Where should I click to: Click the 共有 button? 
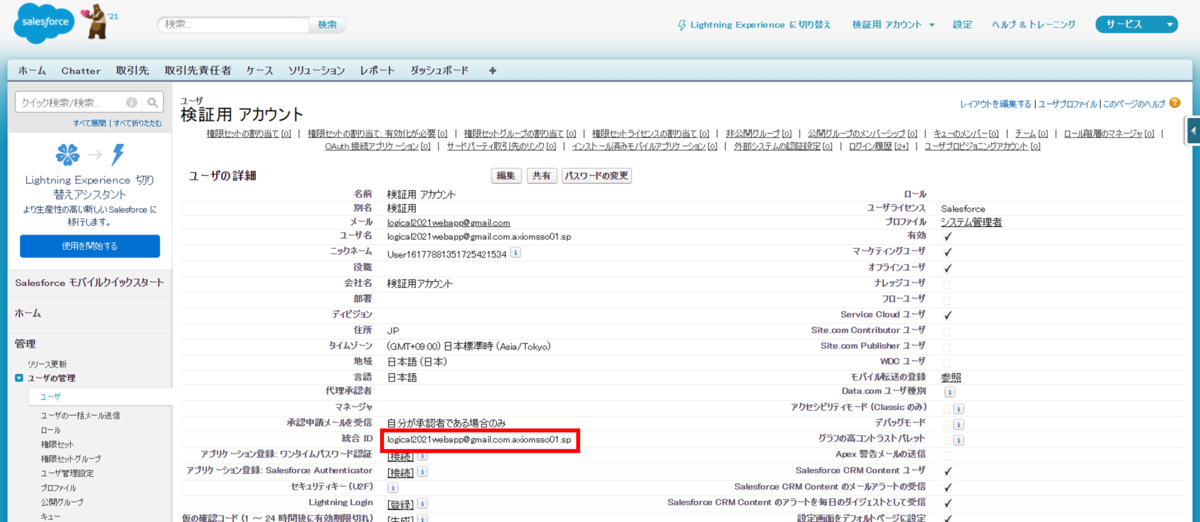pos(542,175)
